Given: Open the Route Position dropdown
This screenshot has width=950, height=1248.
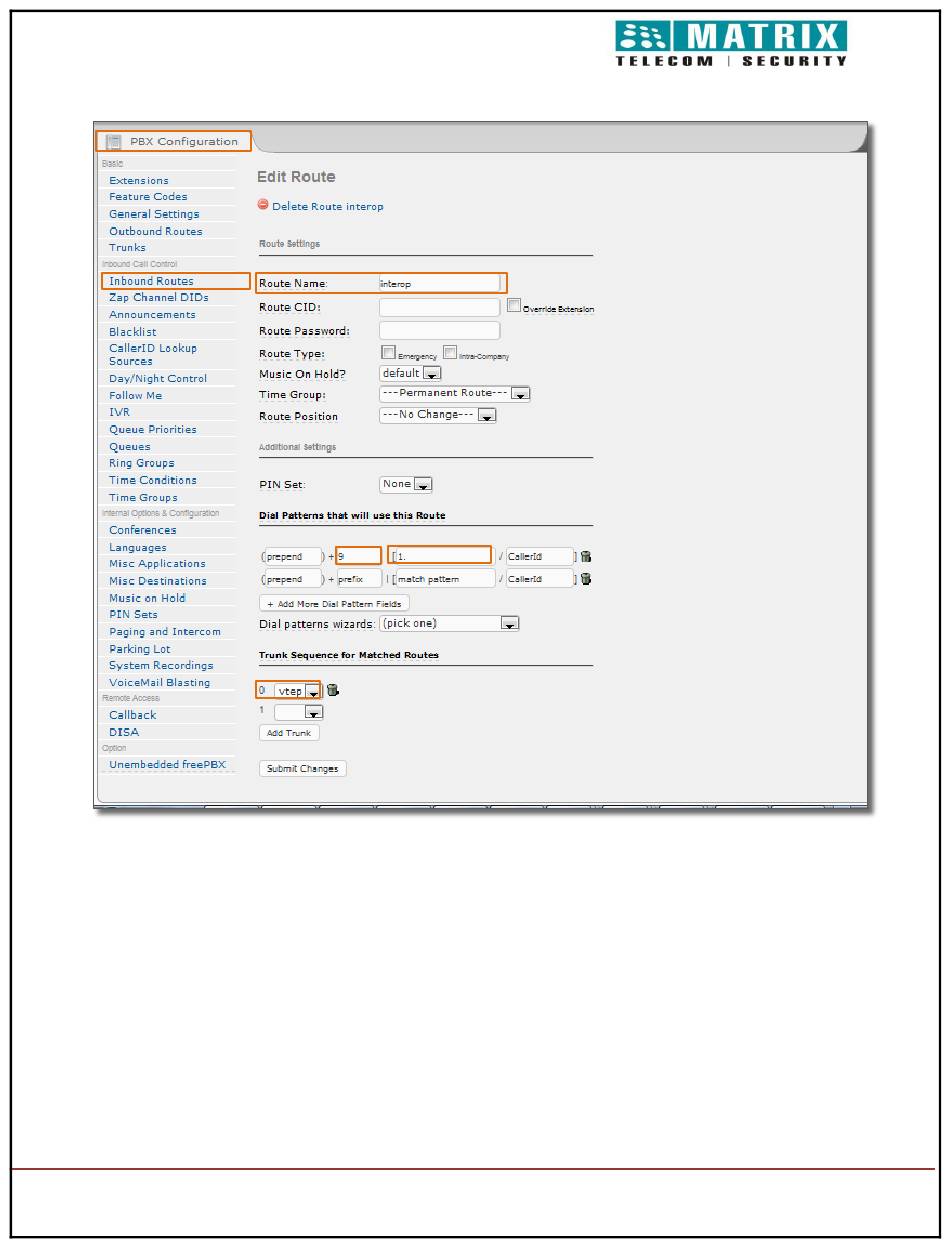Looking at the screenshot, I should [x=438, y=415].
